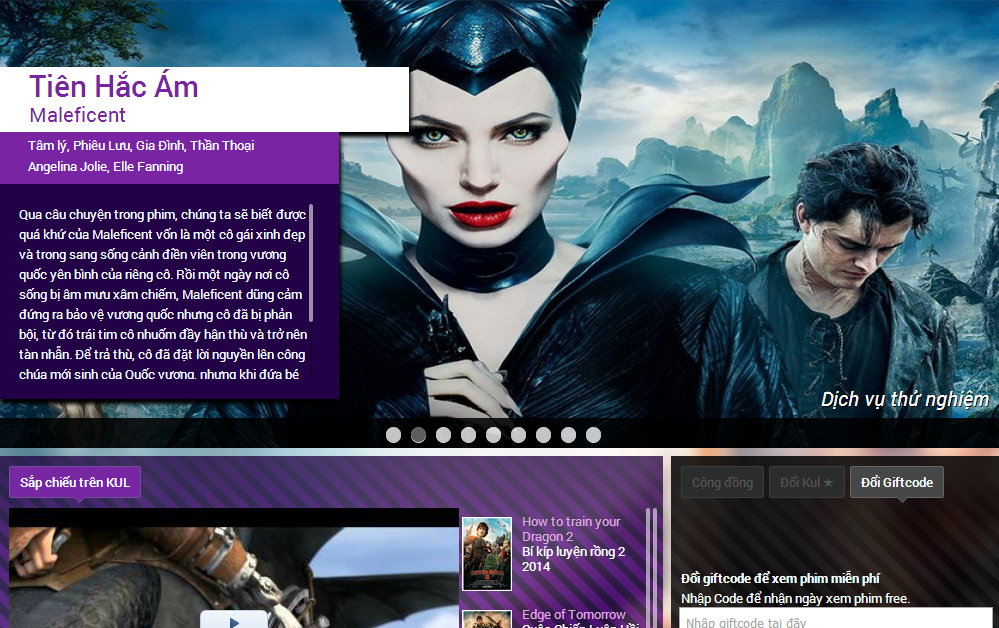Click the movie description scrollbar
Image resolution: width=999 pixels, height=628 pixels.
click(311, 262)
